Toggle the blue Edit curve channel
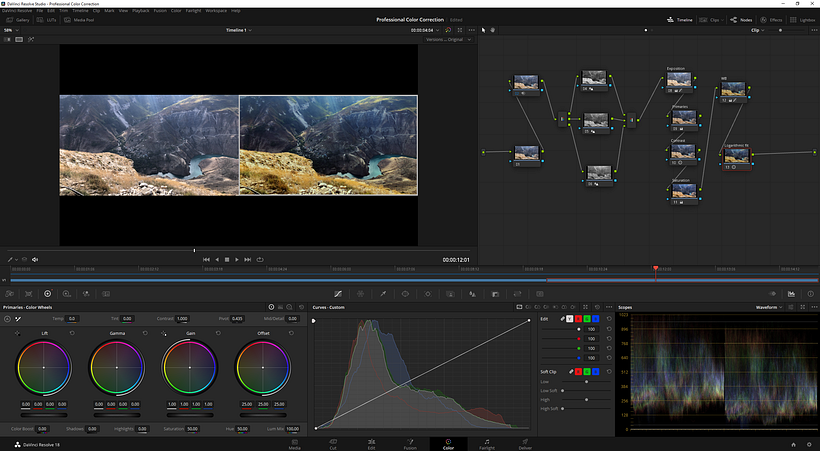820x451 pixels. click(x=595, y=319)
